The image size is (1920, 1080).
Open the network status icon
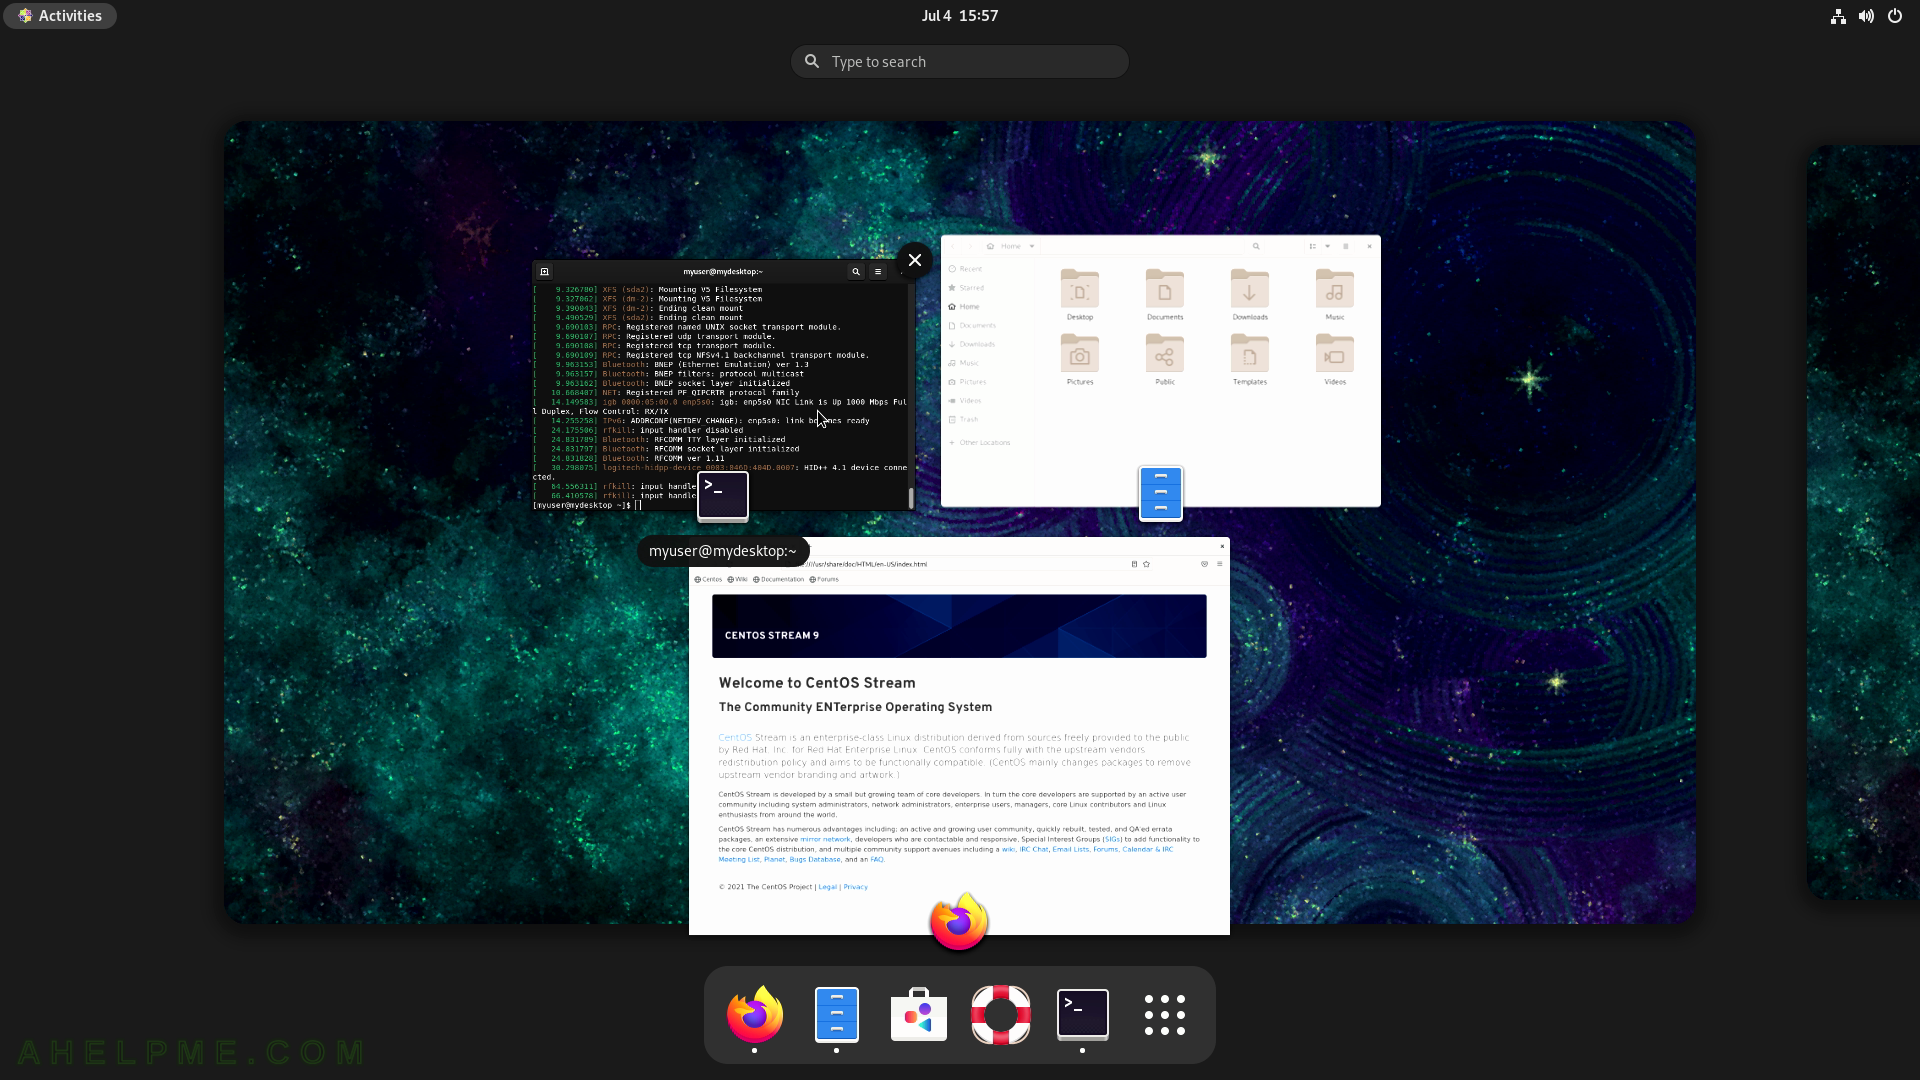[x=1838, y=16]
